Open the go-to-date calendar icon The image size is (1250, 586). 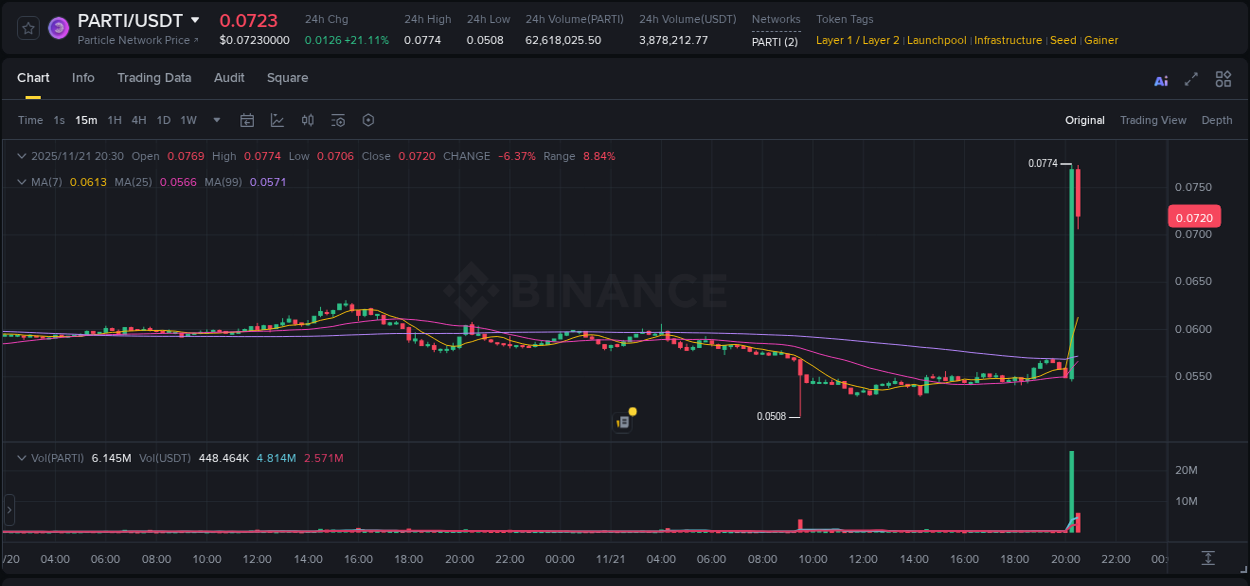tap(247, 120)
